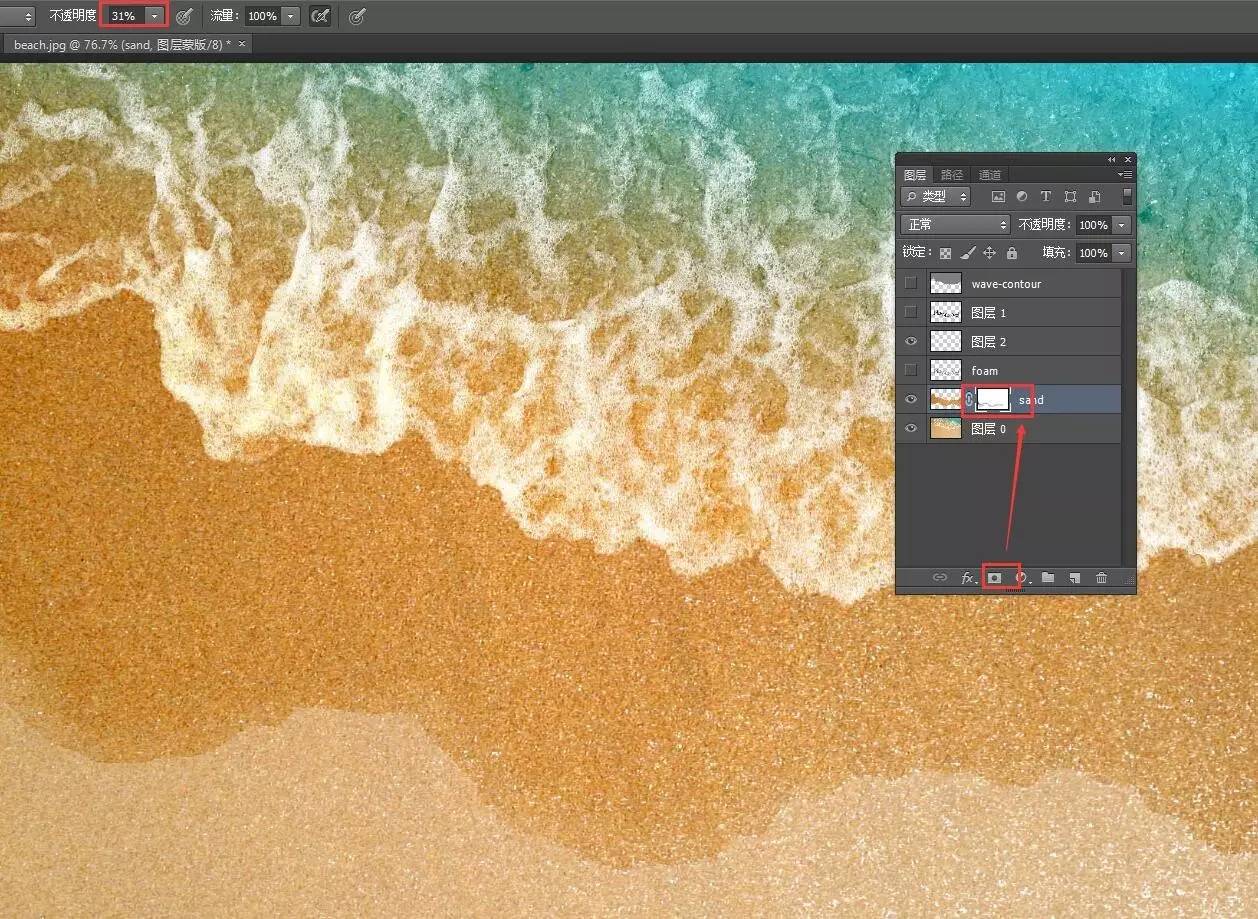Open the fx layer style menu
Viewport: 1258px width, 919px height.
tap(967, 578)
